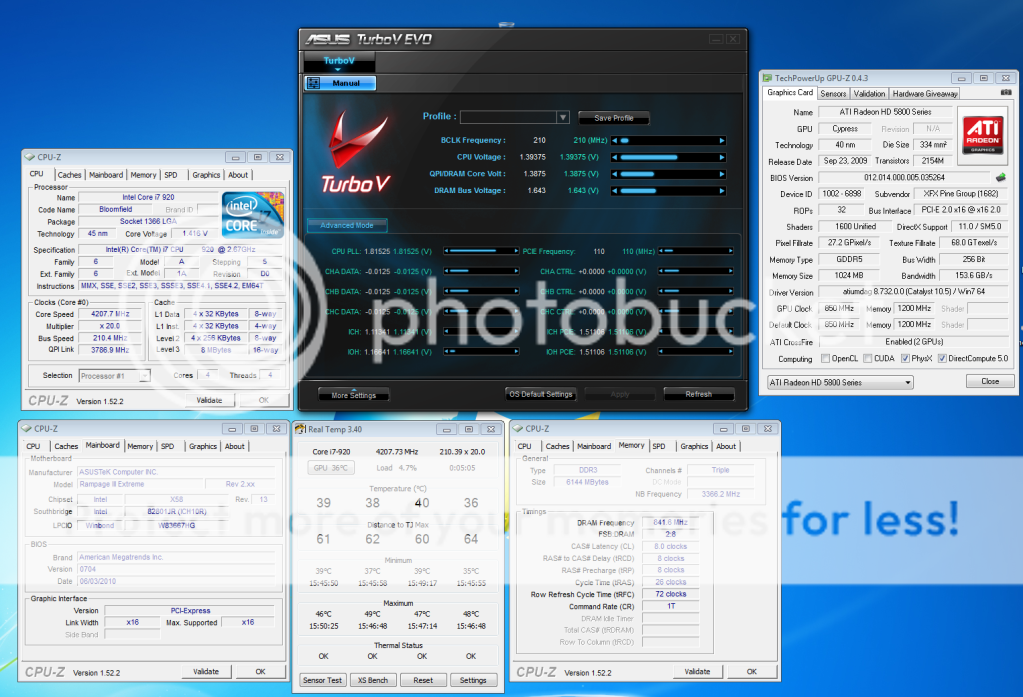The height and width of the screenshot is (697, 1023).
Task: Click Sensor Test in Real Temp
Action: [x=322, y=680]
